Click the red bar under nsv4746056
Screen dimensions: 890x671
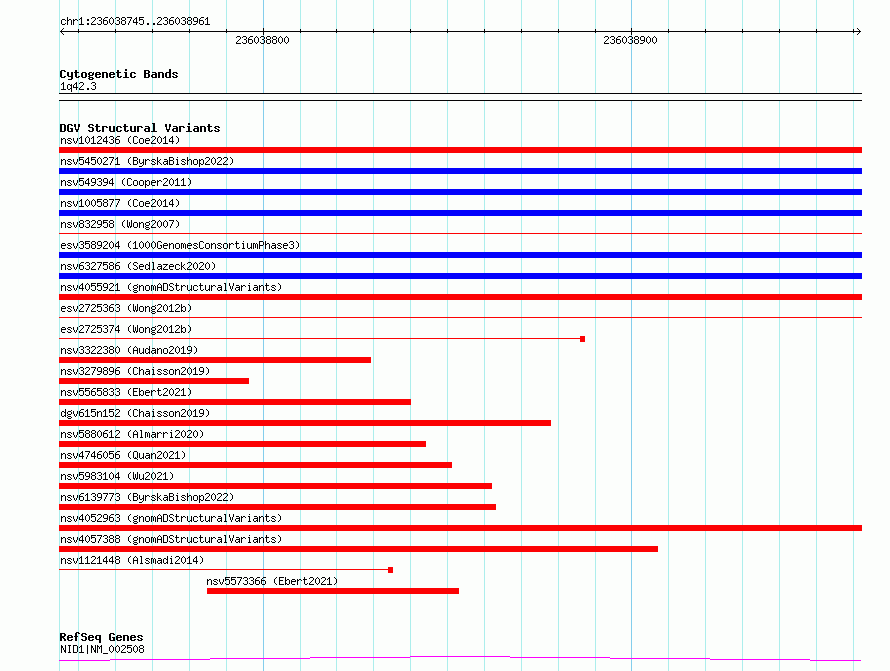tap(255, 465)
